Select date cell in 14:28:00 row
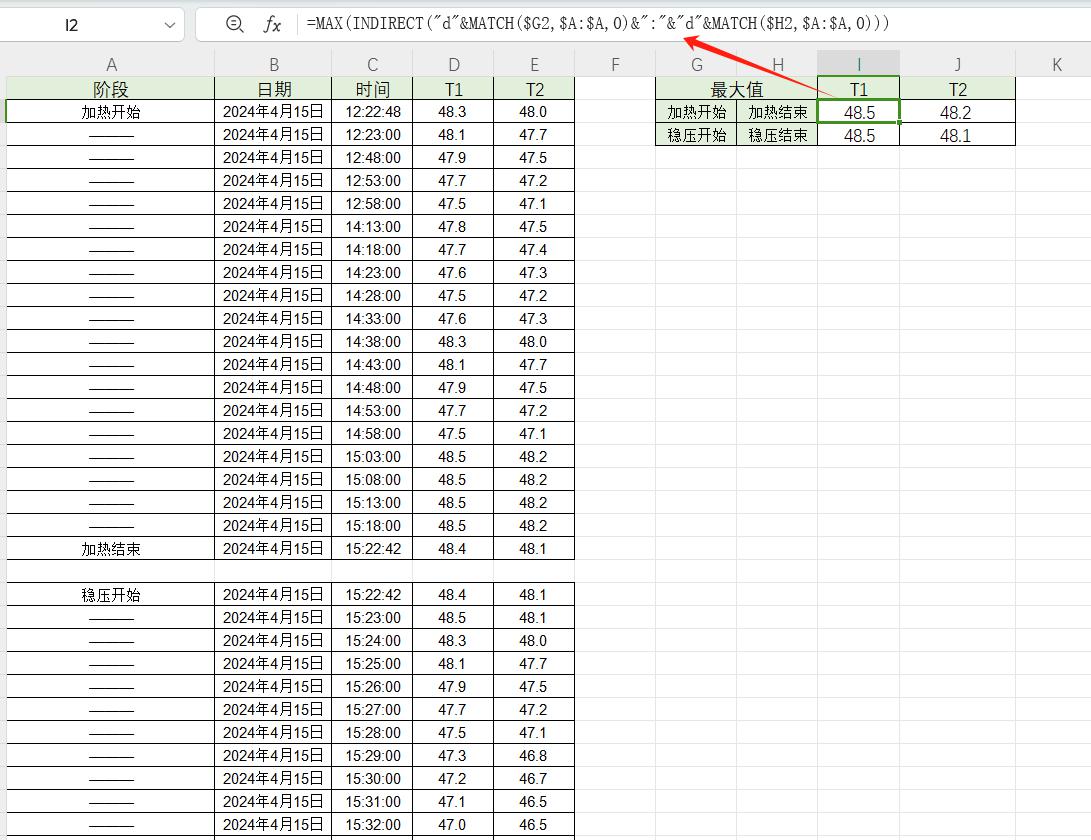Screen dimensions: 1091x840 tap(273, 295)
